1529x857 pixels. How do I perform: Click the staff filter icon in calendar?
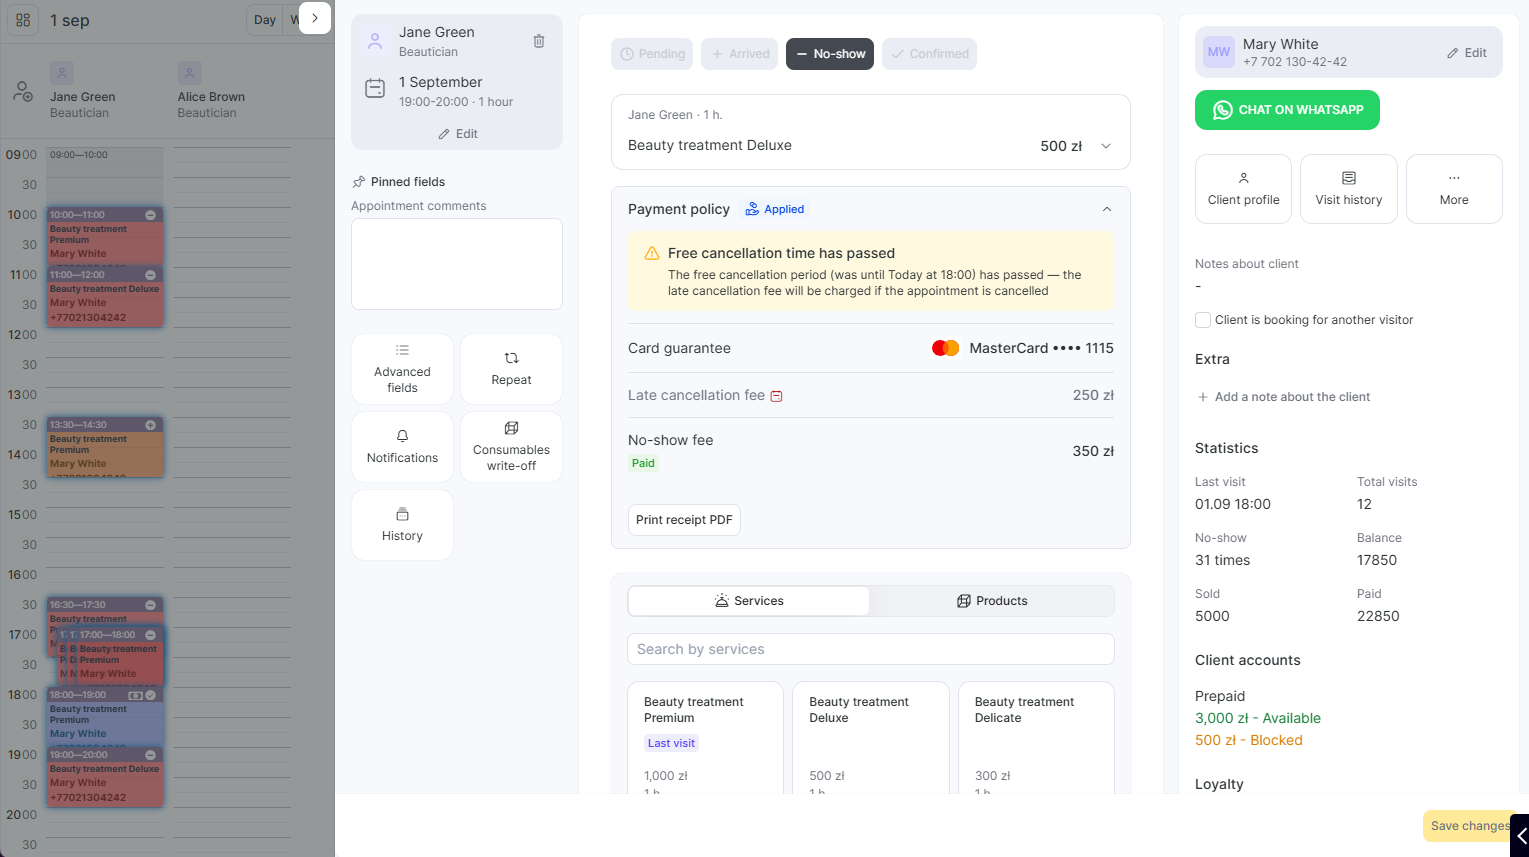pos(22,92)
